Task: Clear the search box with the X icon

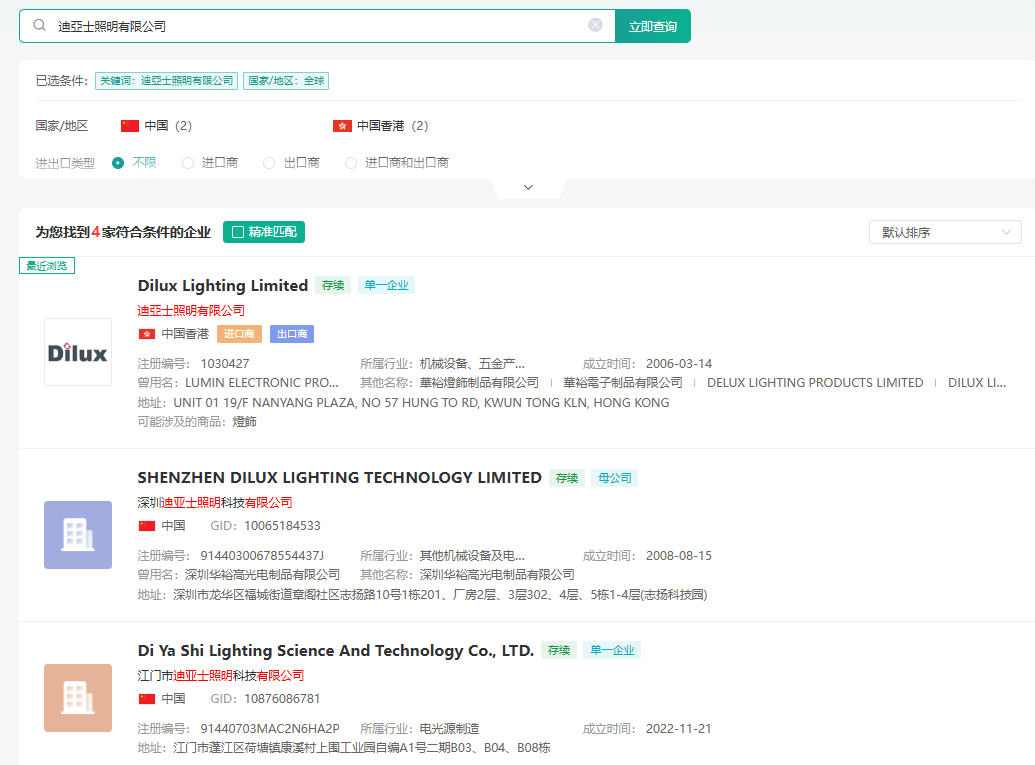Action: click(595, 25)
